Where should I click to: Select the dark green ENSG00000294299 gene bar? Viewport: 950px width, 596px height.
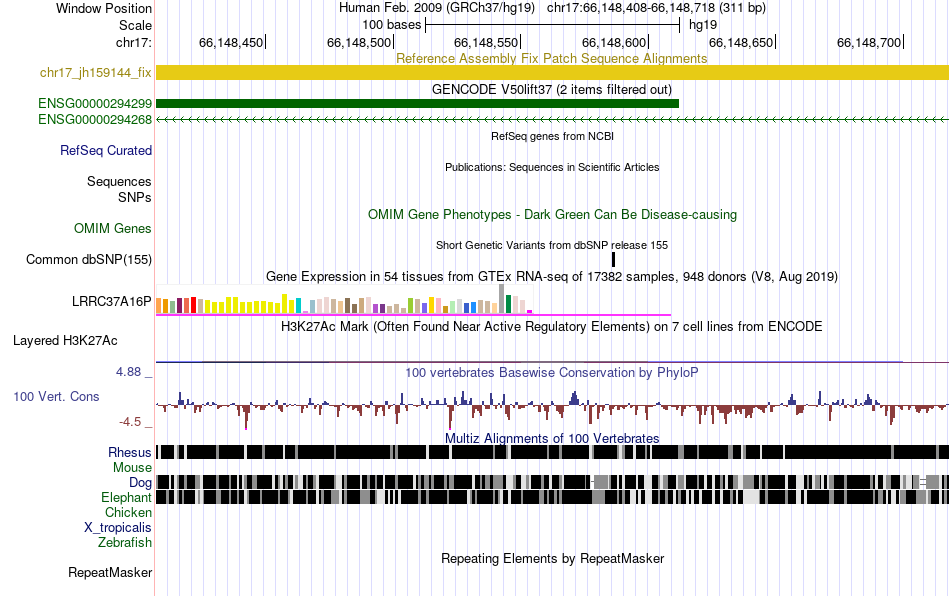417,104
